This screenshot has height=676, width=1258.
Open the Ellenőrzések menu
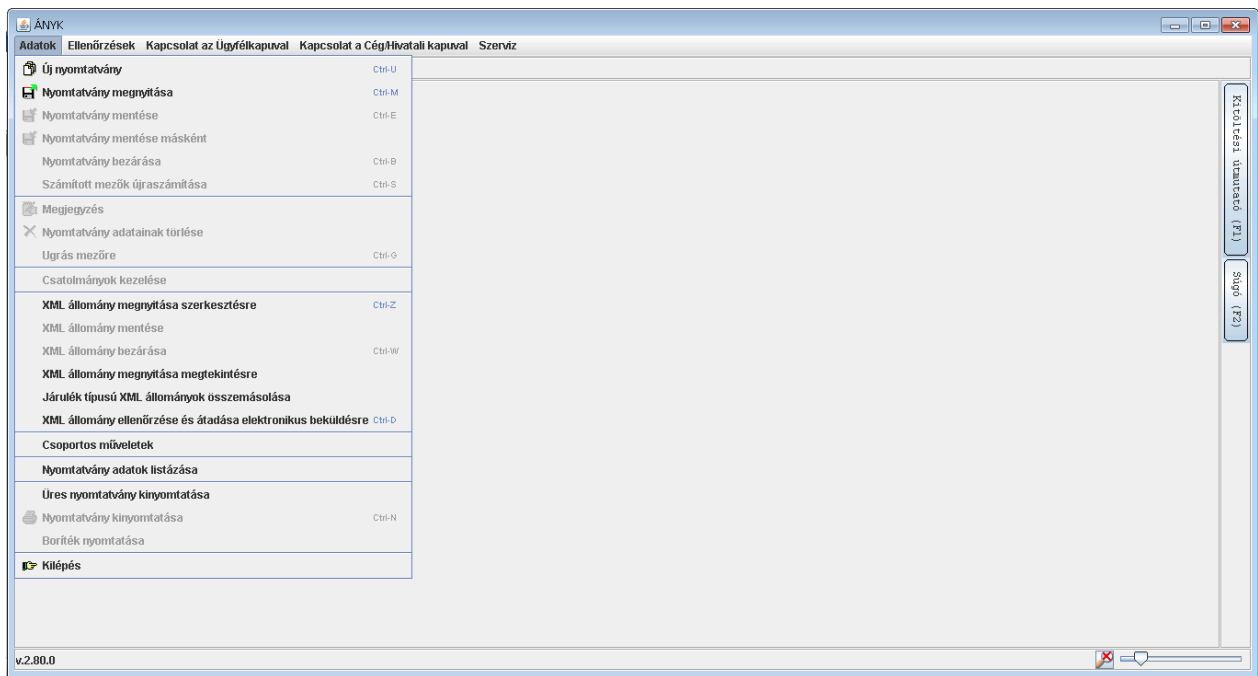click(x=101, y=46)
